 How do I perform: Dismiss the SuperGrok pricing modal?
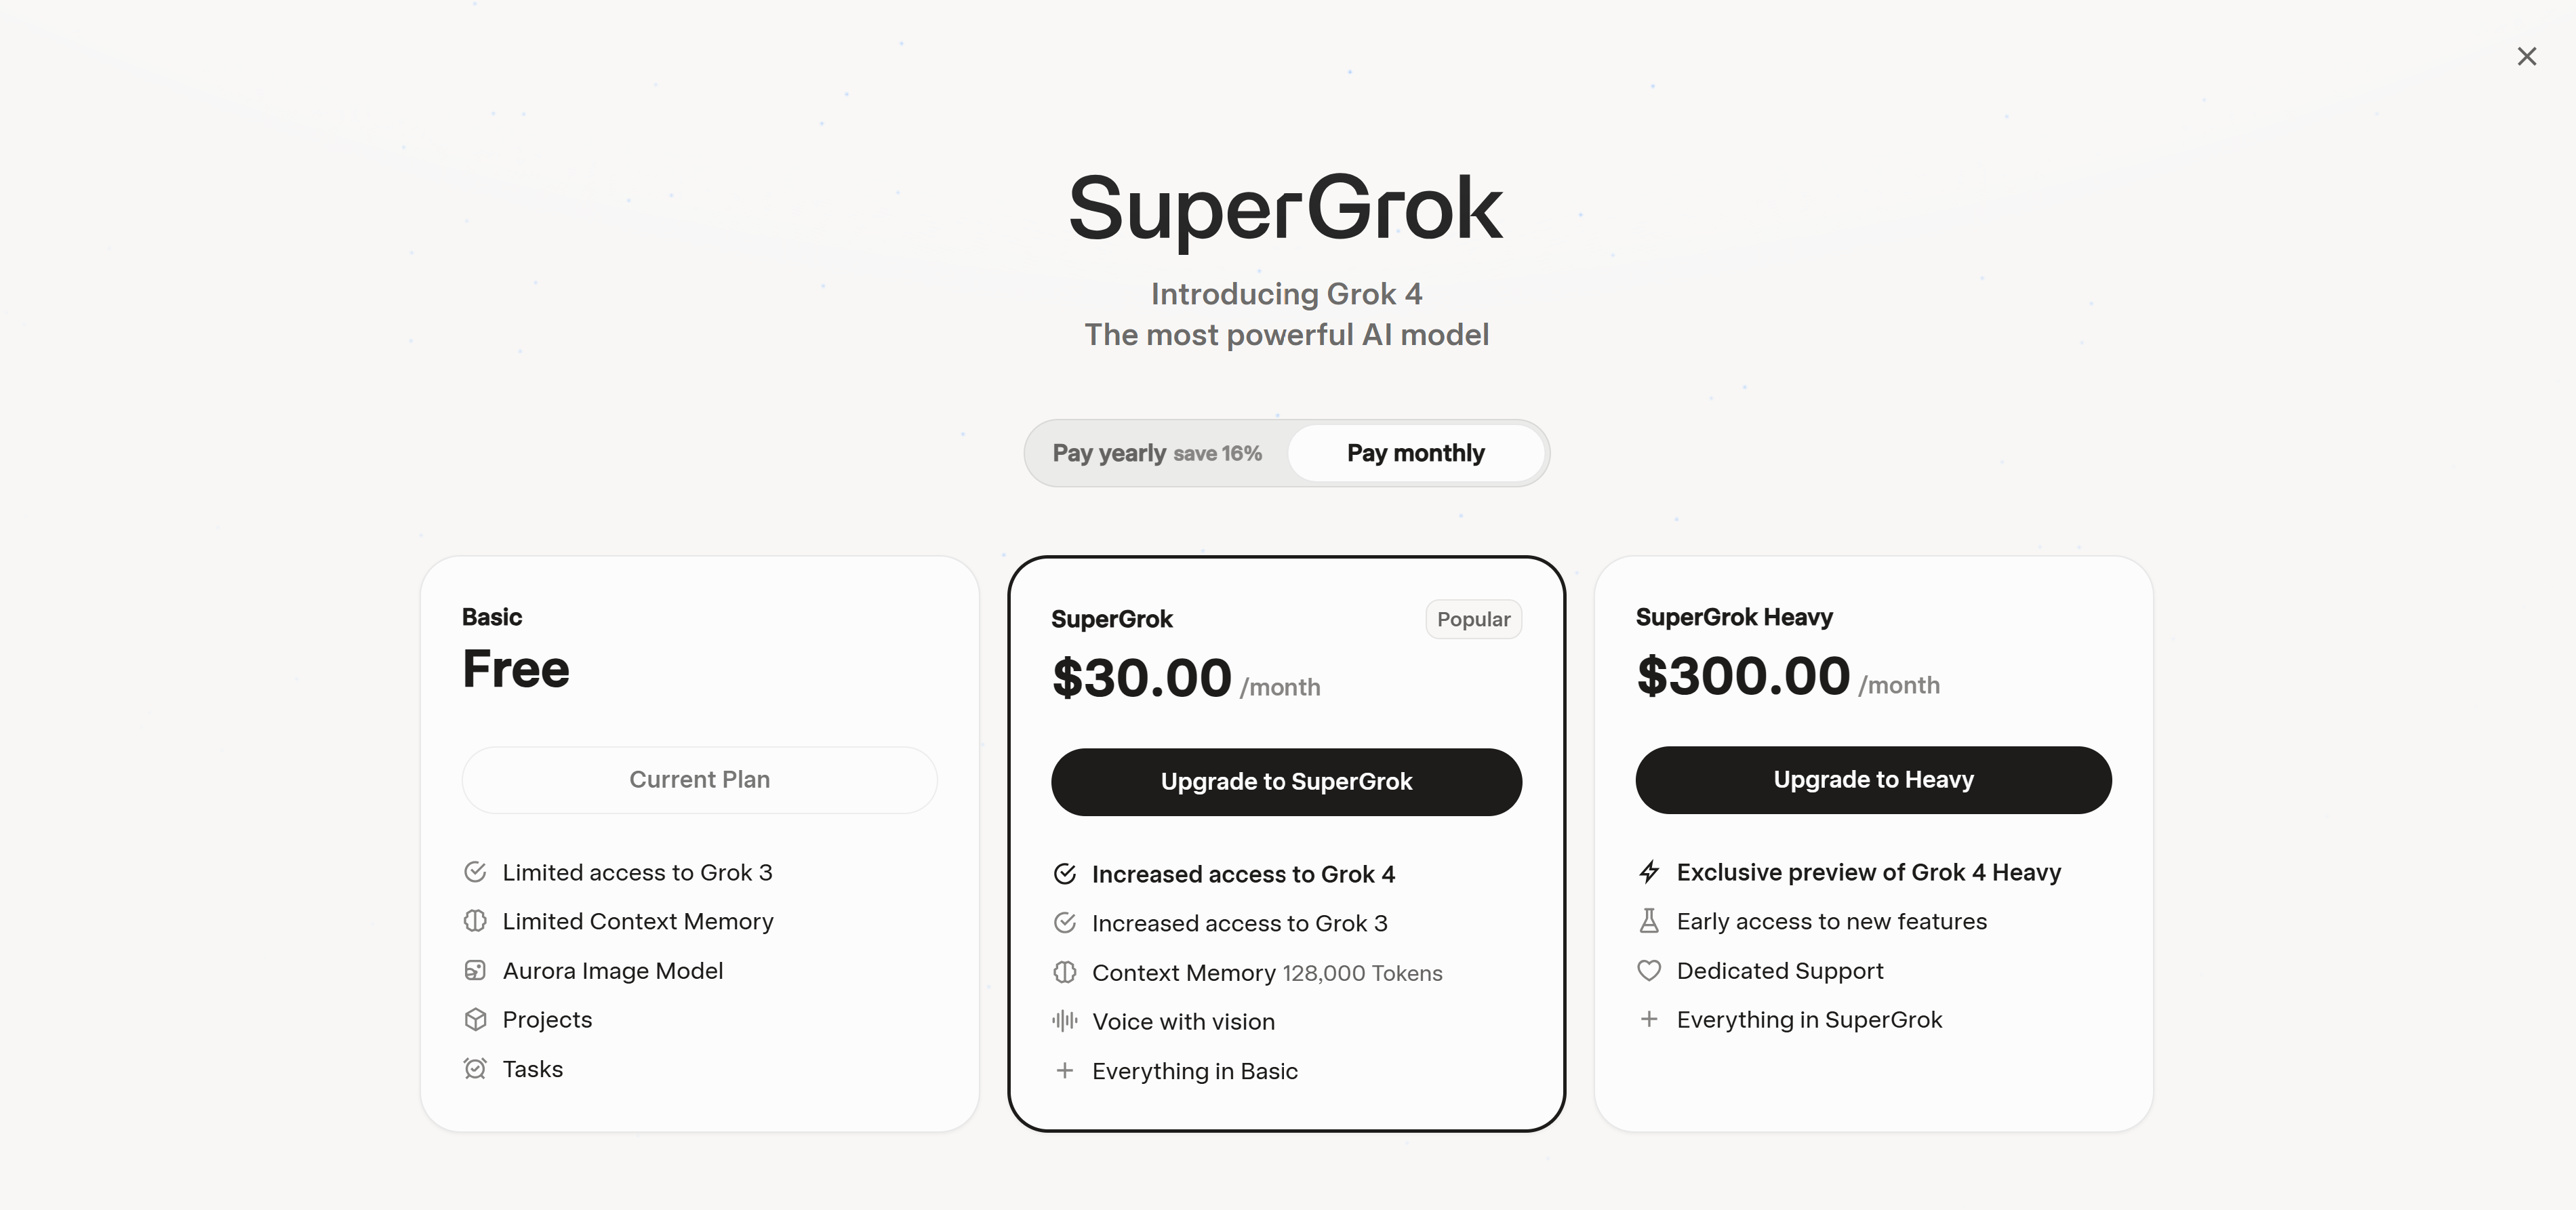point(2528,56)
